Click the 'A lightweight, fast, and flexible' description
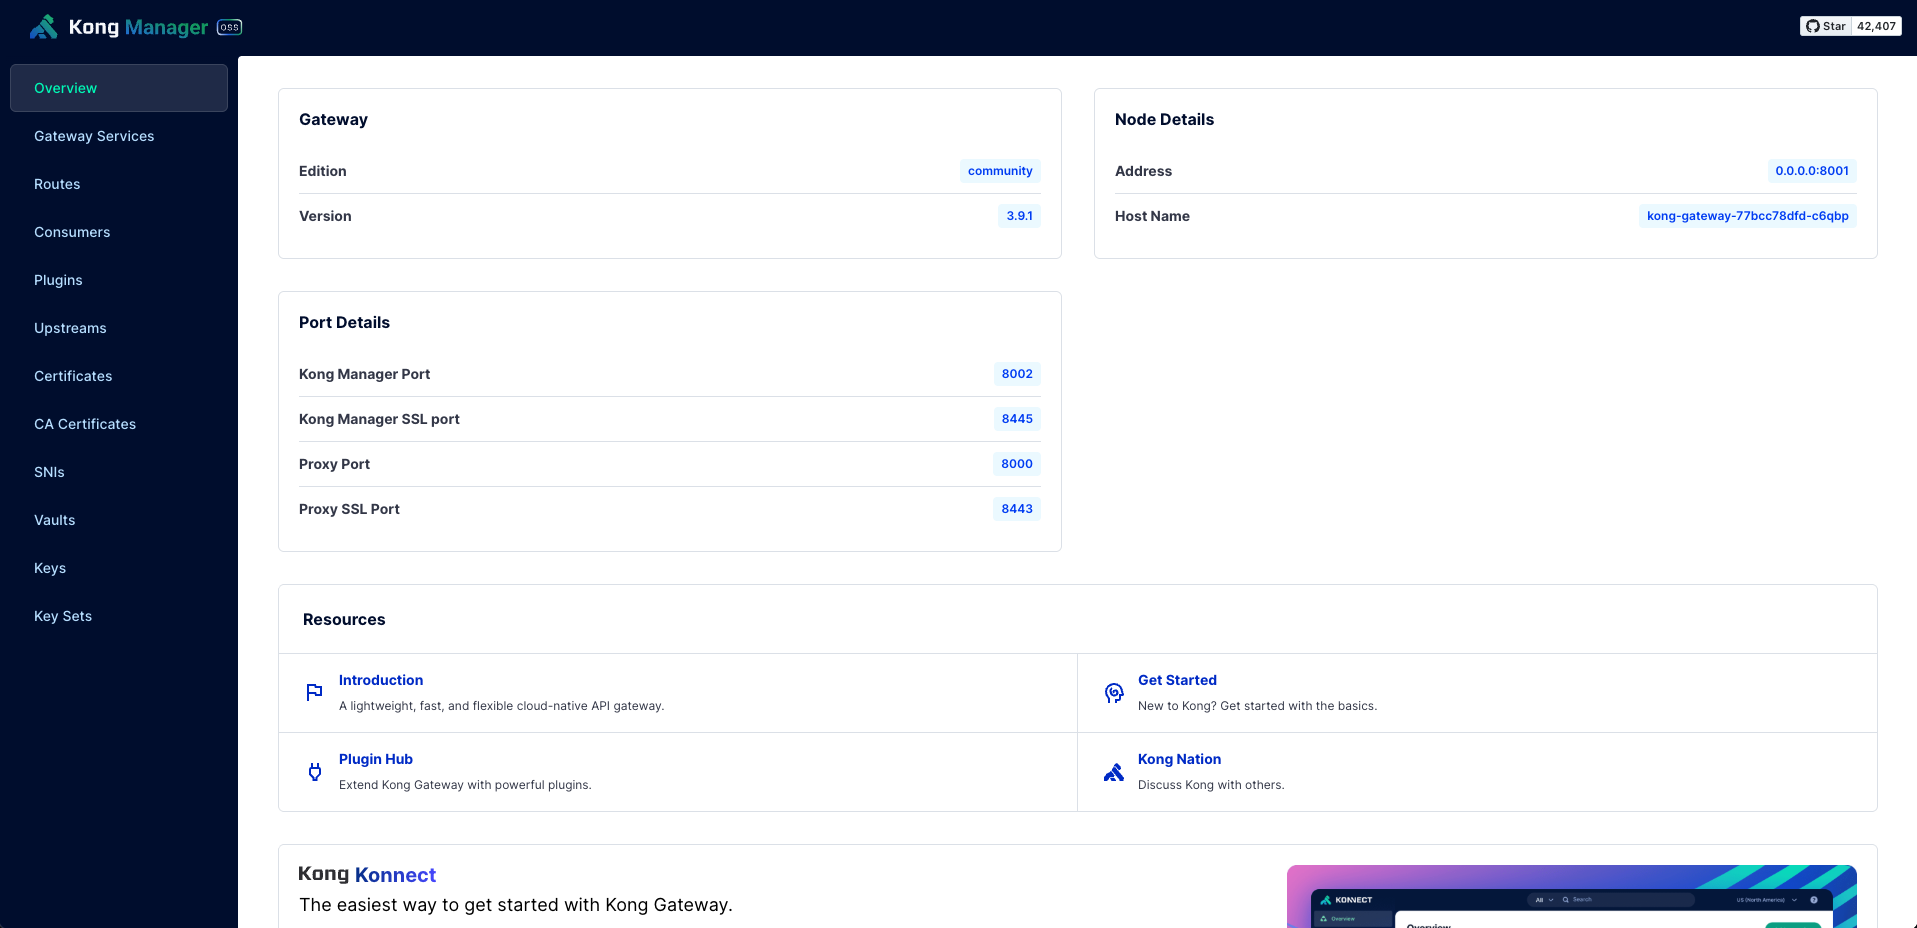 click(501, 706)
